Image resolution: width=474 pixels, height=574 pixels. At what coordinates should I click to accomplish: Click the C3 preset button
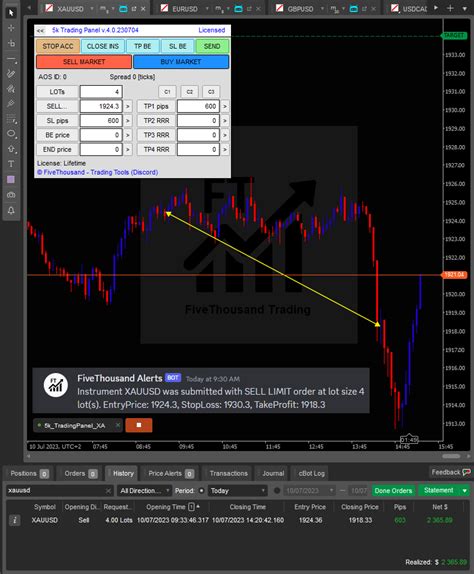[x=211, y=92]
